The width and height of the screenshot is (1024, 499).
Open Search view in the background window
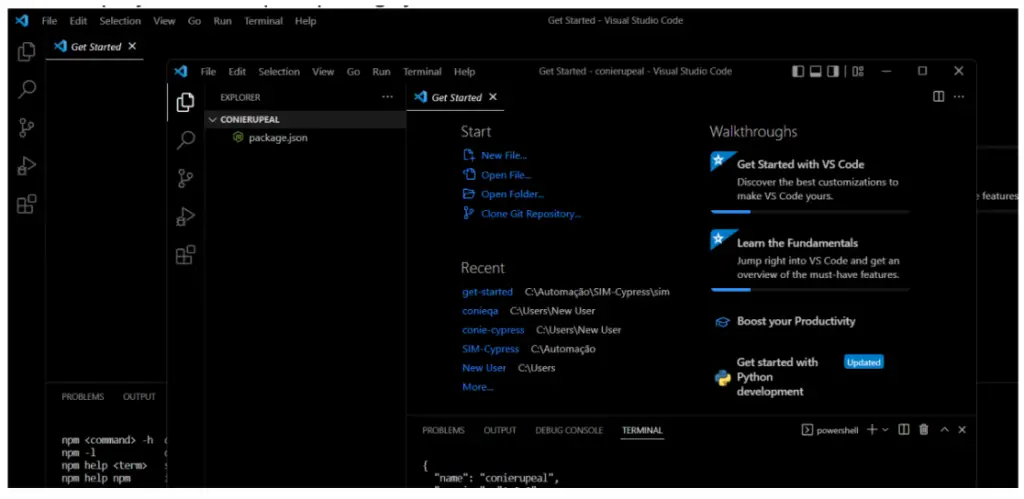point(27,90)
